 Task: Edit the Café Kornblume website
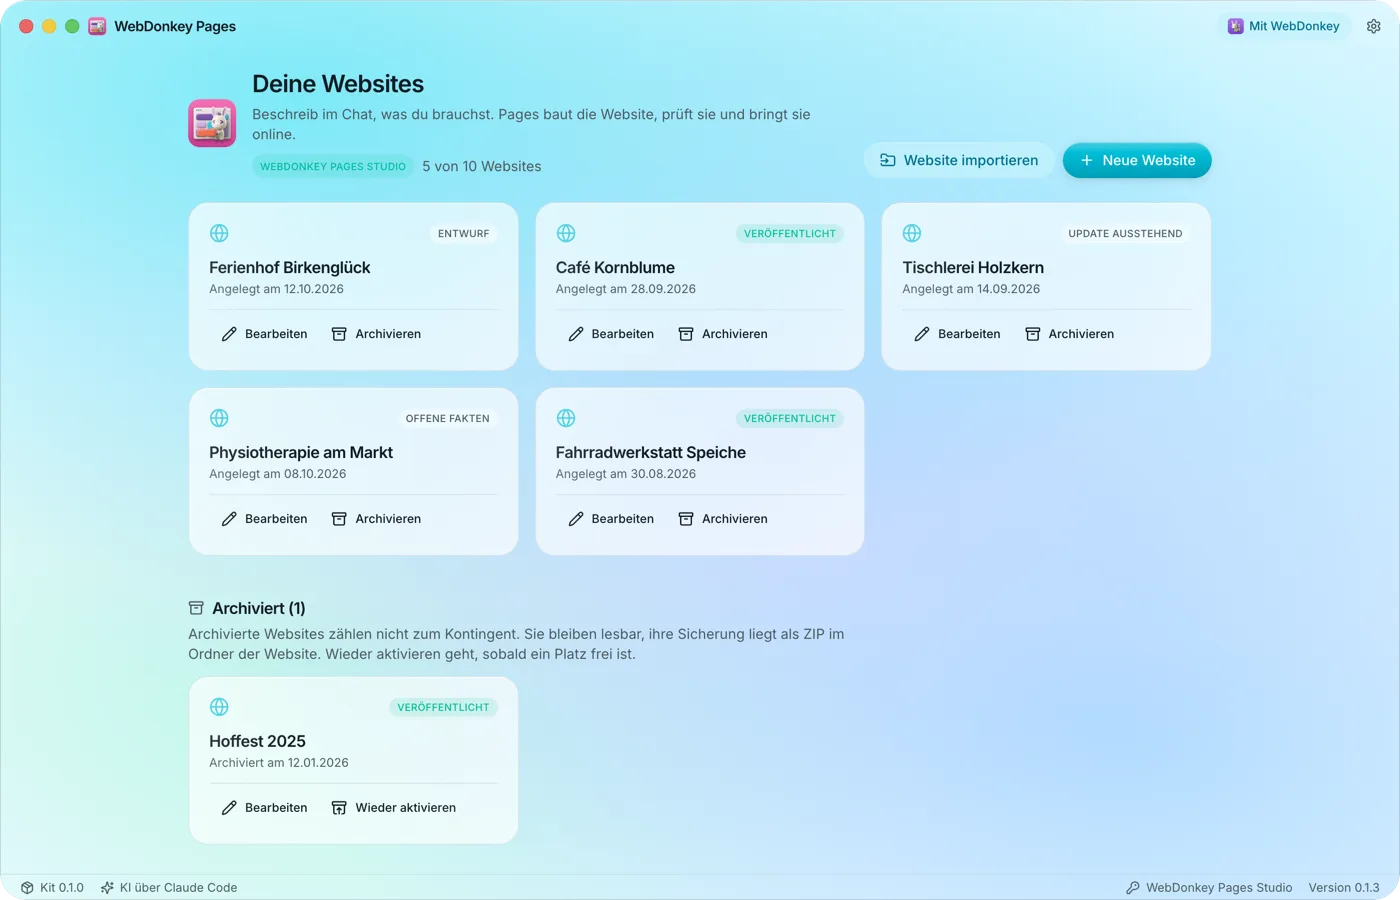[x=611, y=334]
